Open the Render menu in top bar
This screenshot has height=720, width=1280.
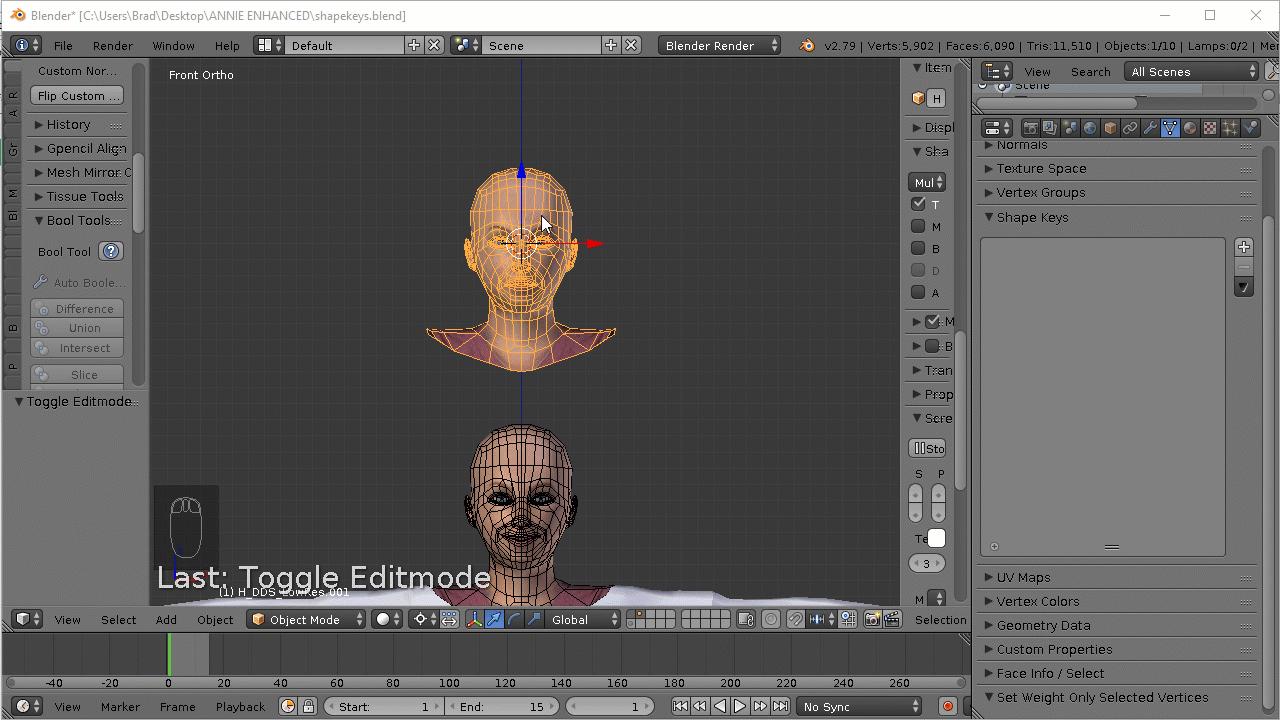(x=113, y=46)
